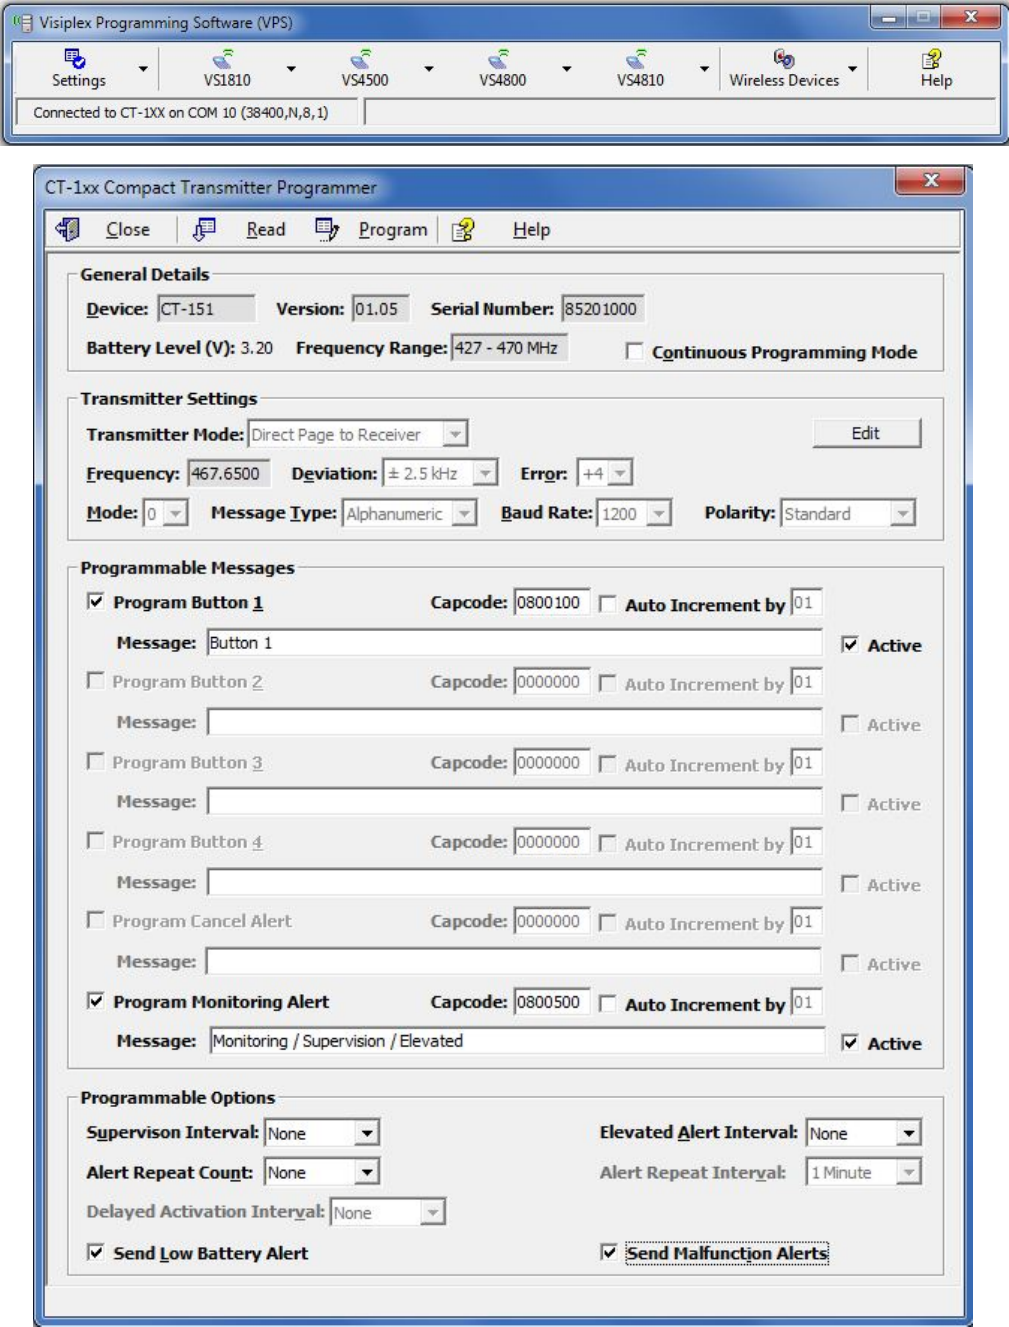Click the Device field showing CT-151

click(205, 308)
